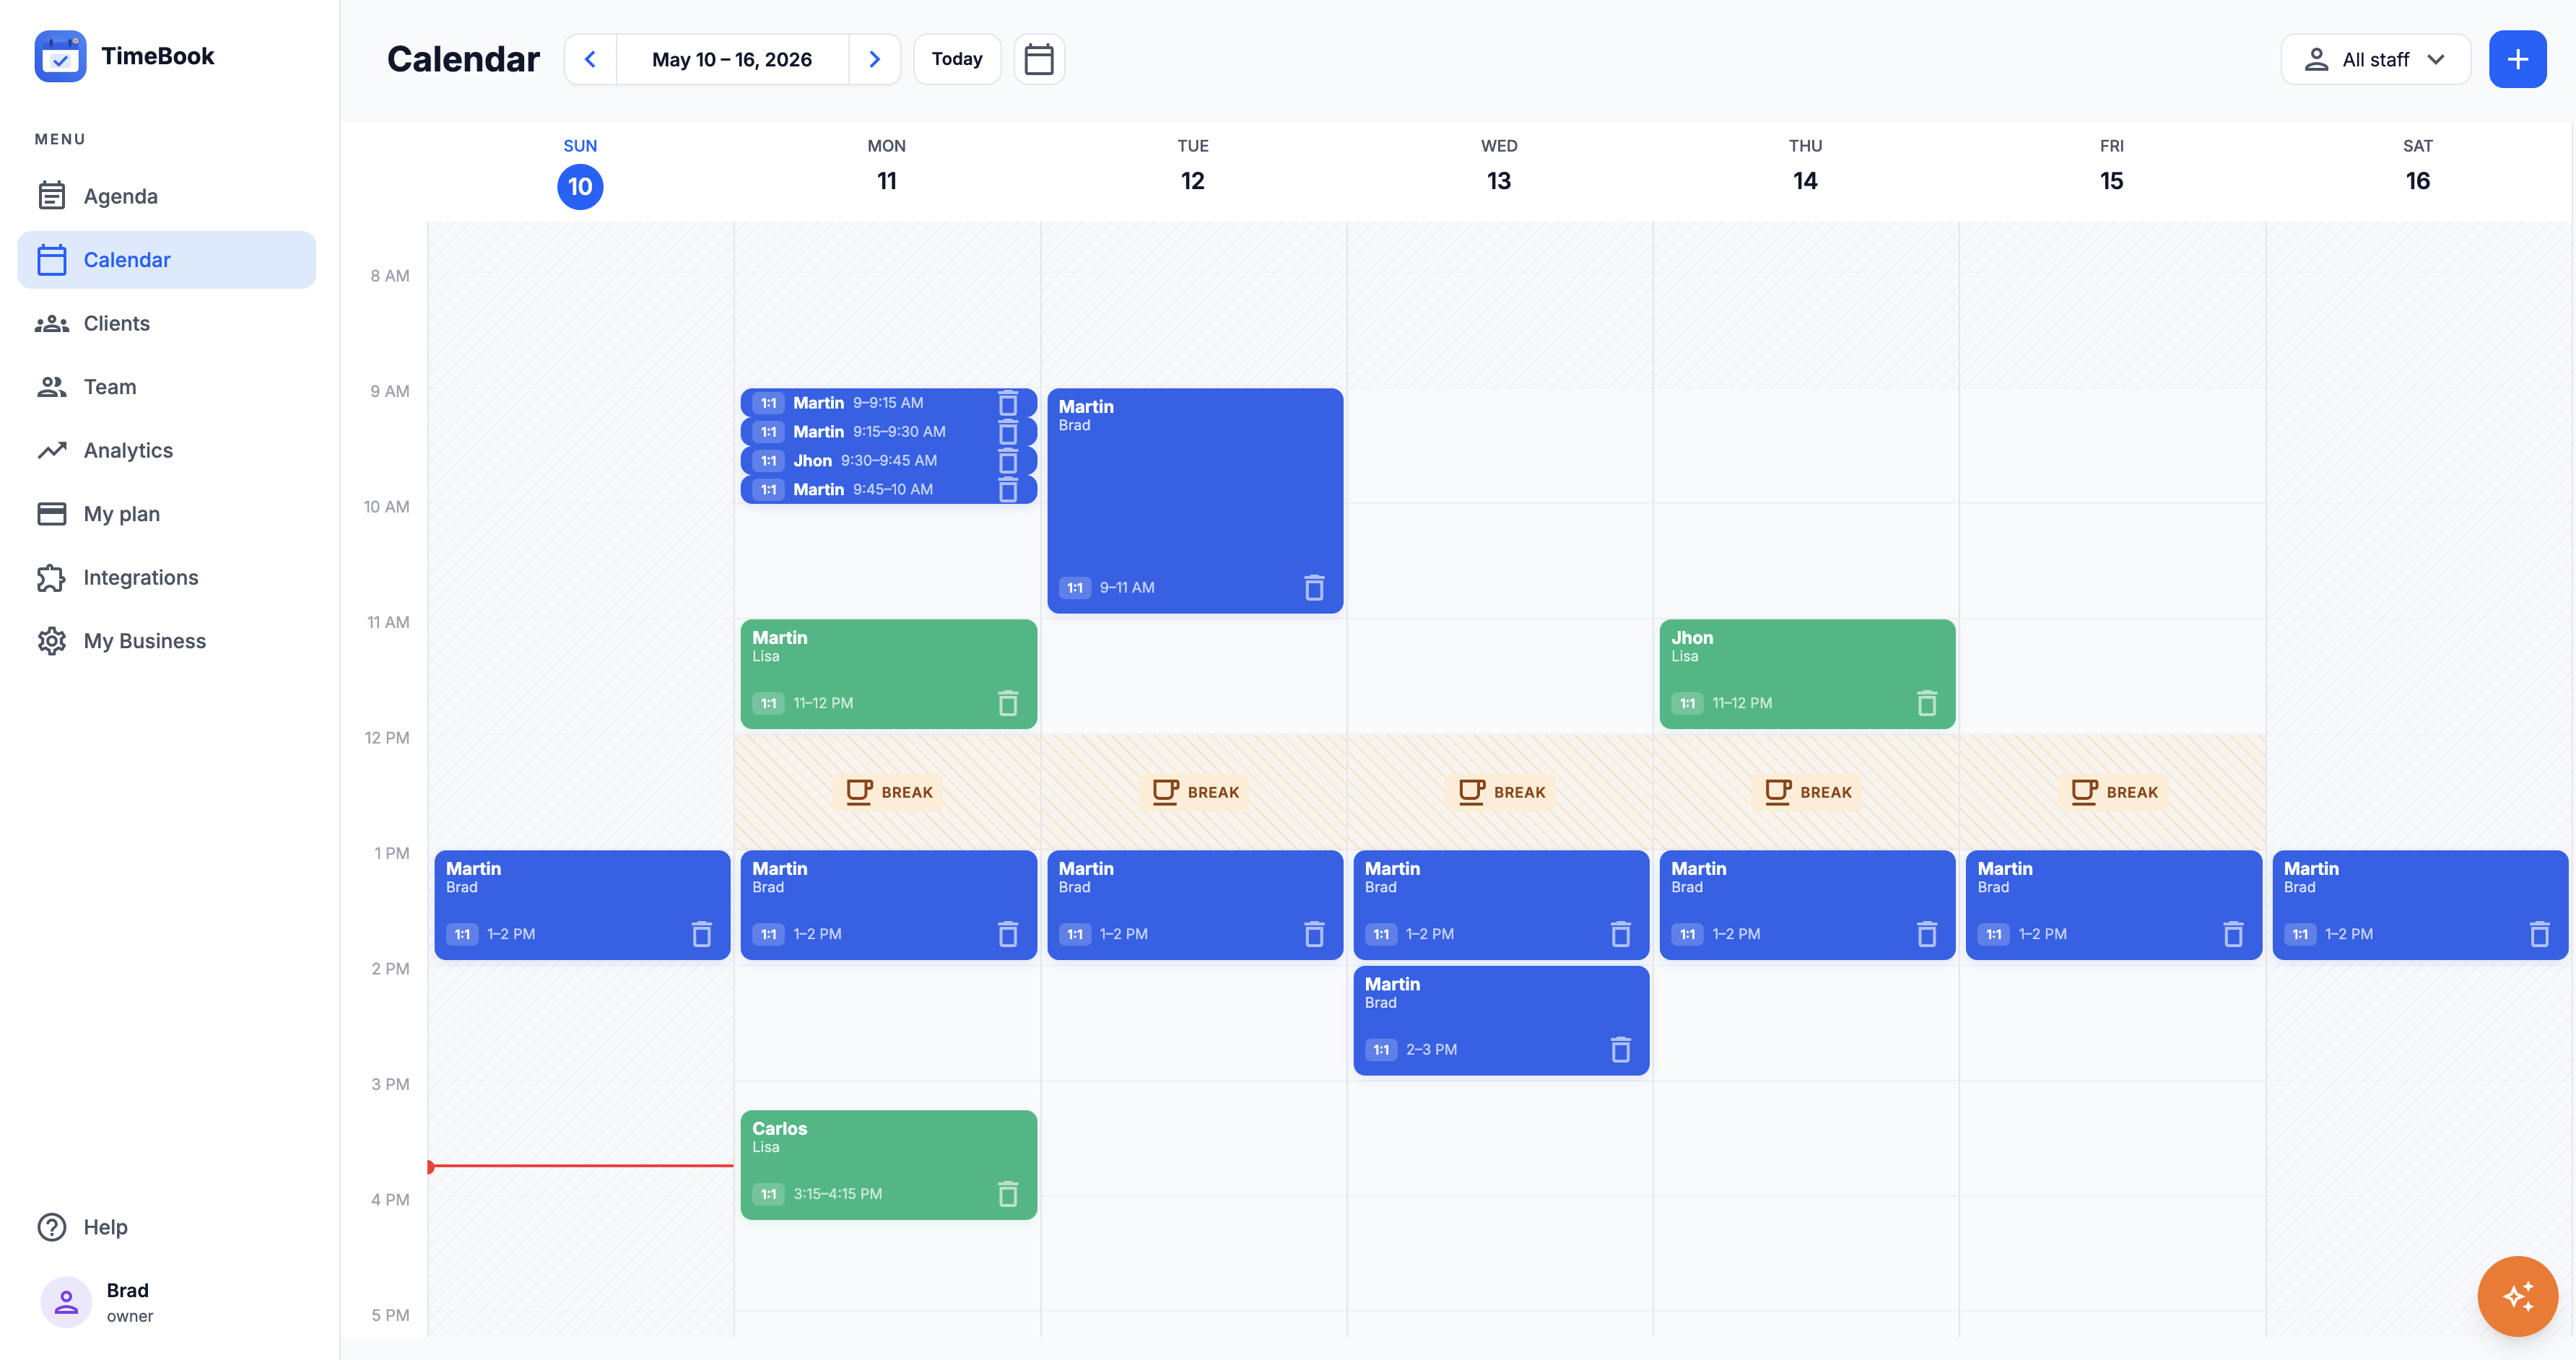Expand the All staff dropdown
Screen dimensions: 2576x1360
coord(2376,59)
